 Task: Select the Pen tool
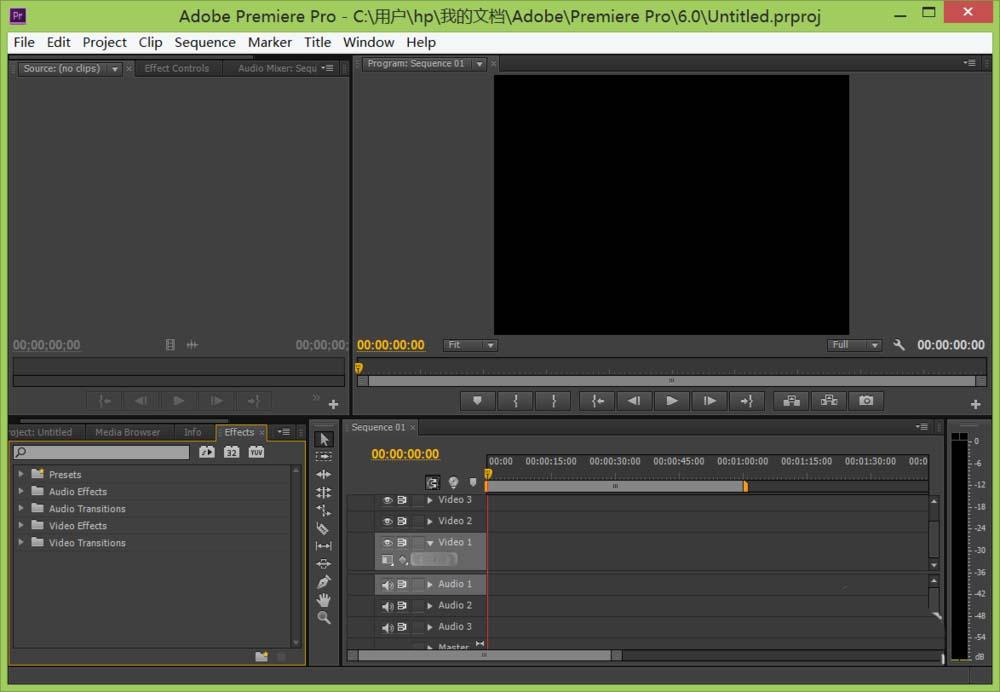[323, 582]
